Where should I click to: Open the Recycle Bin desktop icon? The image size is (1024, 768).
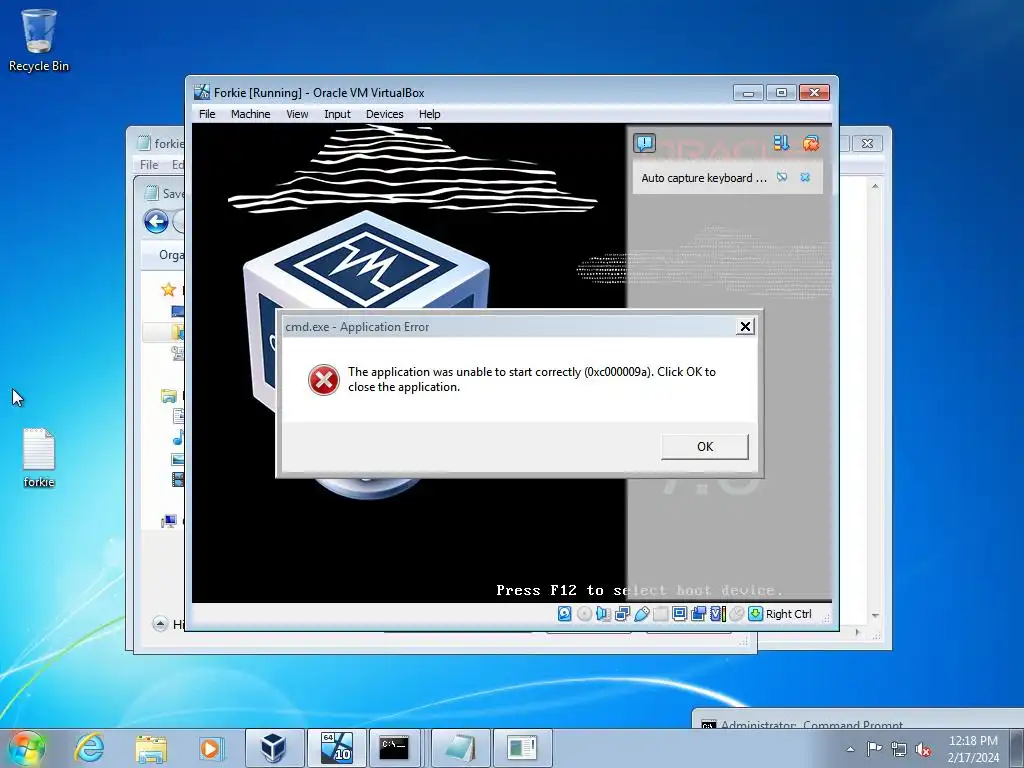click(x=39, y=40)
